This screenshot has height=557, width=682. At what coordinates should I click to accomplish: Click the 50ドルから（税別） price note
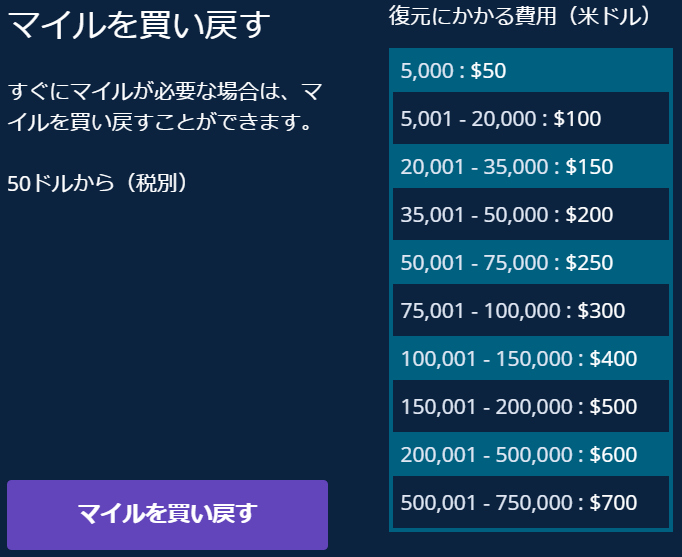(97, 184)
